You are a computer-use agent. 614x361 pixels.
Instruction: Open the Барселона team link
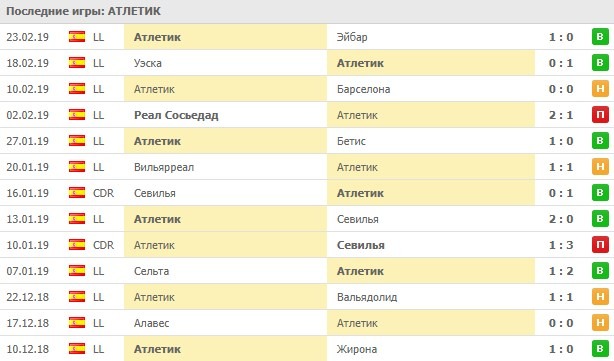(363, 89)
